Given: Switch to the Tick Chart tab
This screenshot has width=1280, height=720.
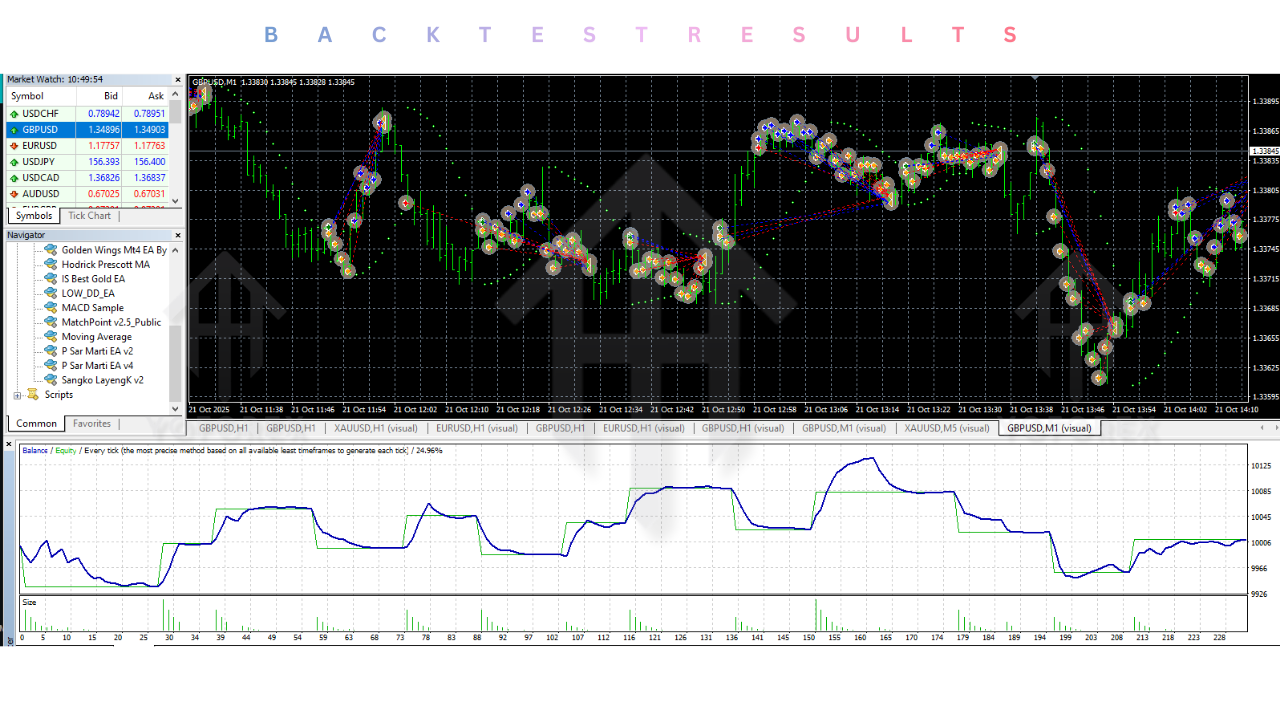Looking at the screenshot, I should (x=89, y=216).
